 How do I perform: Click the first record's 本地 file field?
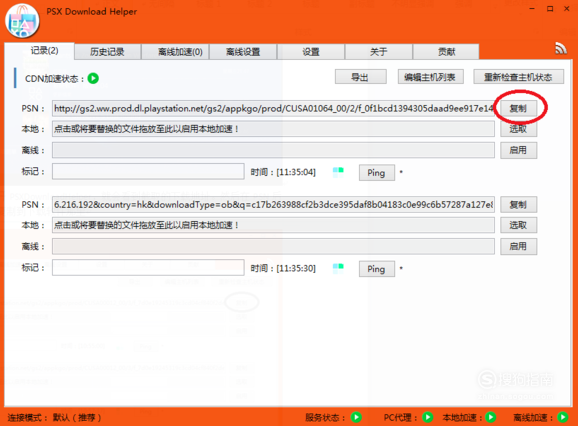click(x=273, y=129)
